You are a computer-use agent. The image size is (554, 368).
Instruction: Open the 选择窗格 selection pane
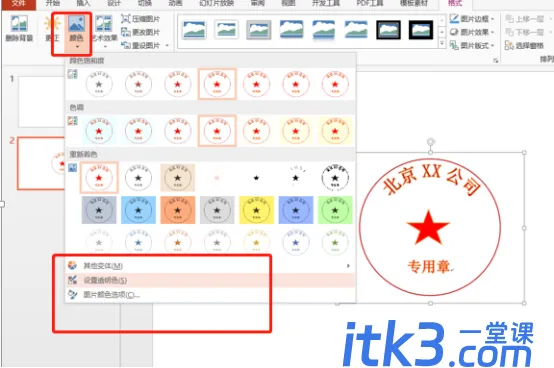[x=524, y=45]
